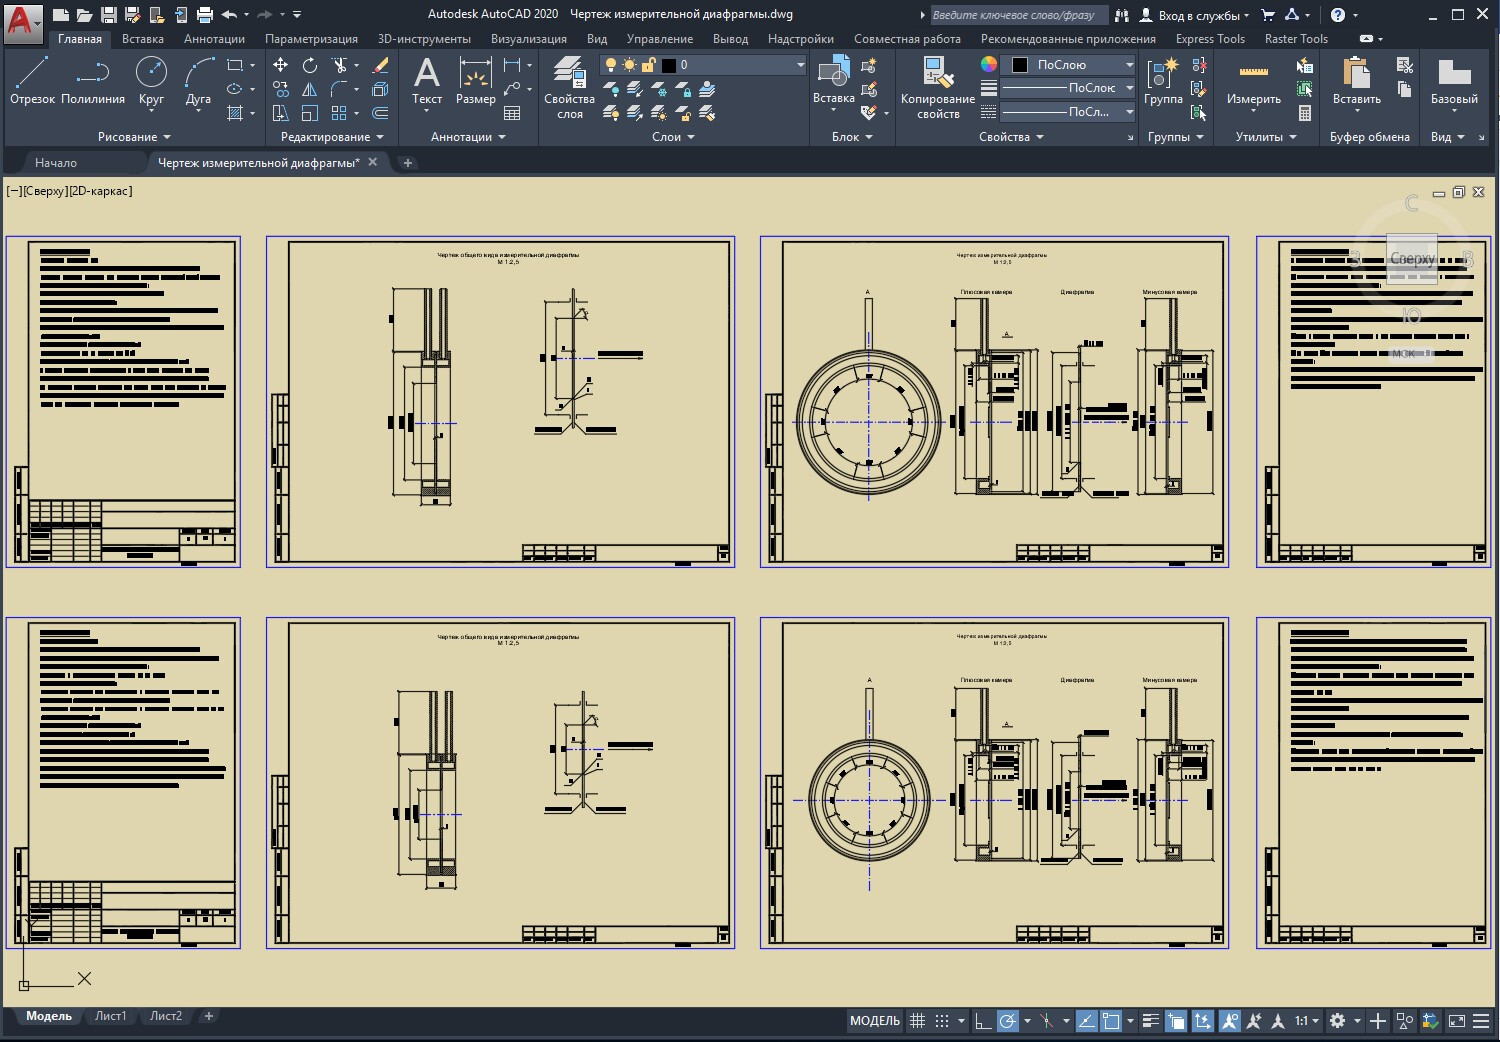Toggle polar tracking in status bar

point(1008,1021)
